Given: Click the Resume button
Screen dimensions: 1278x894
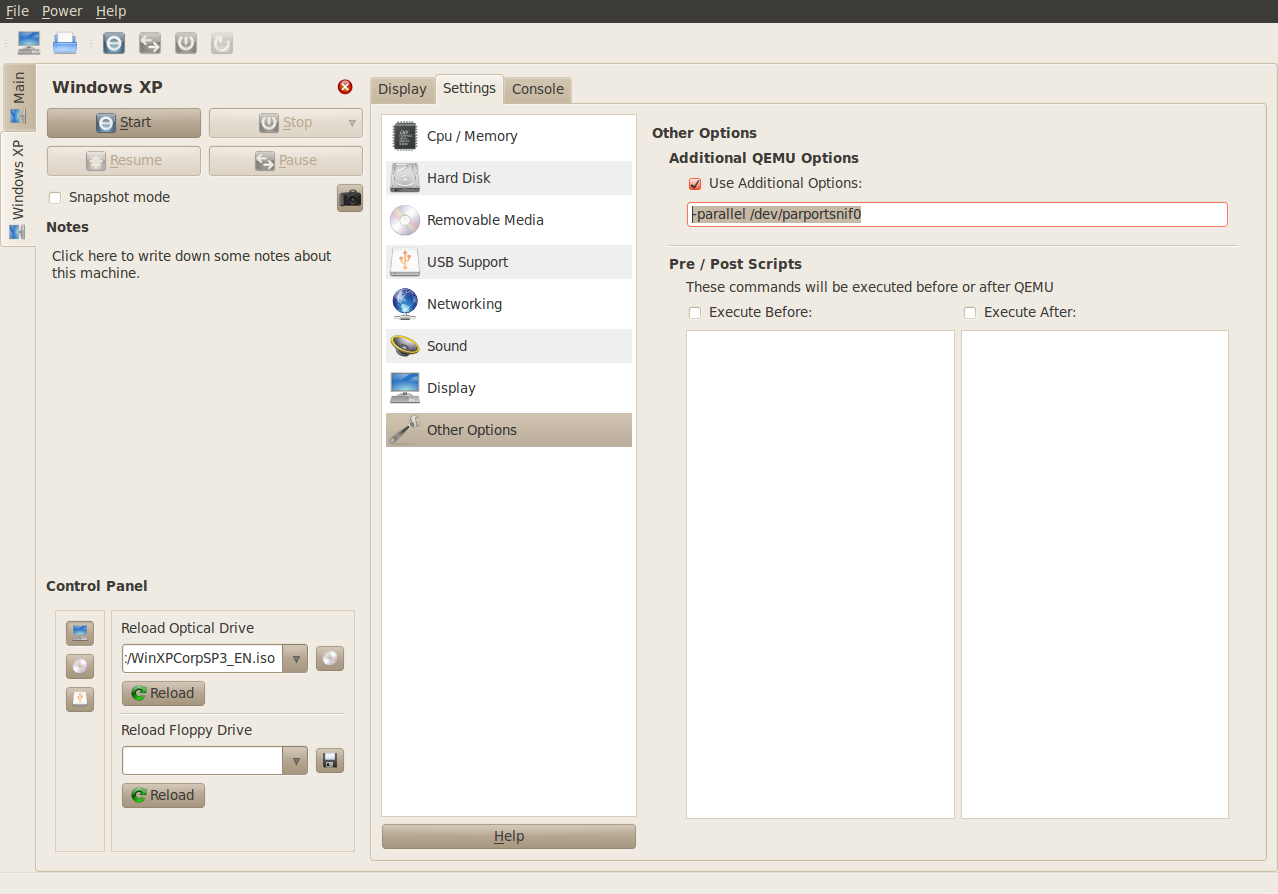Looking at the screenshot, I should pyautogui.click(x=124, y=161).
